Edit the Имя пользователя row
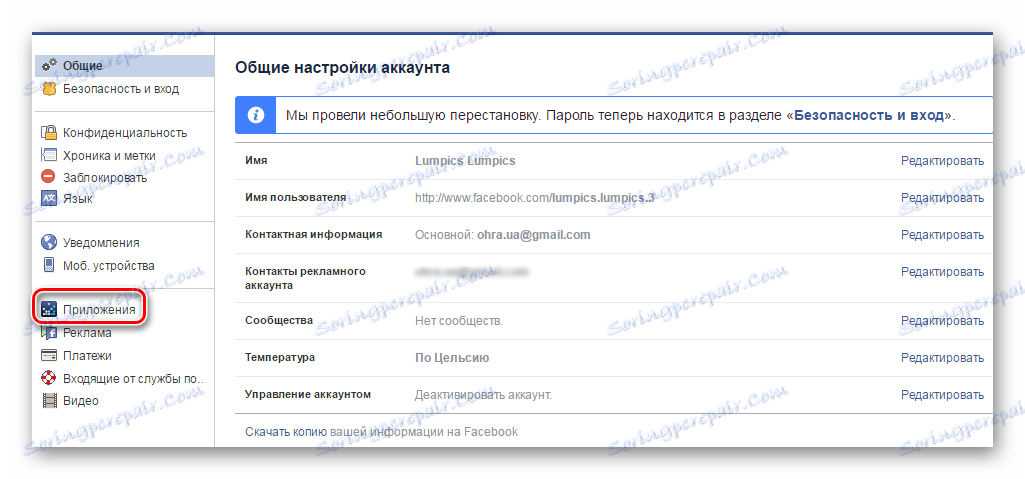This screenshot has height=479, width=1025. (x=942, y=197)
